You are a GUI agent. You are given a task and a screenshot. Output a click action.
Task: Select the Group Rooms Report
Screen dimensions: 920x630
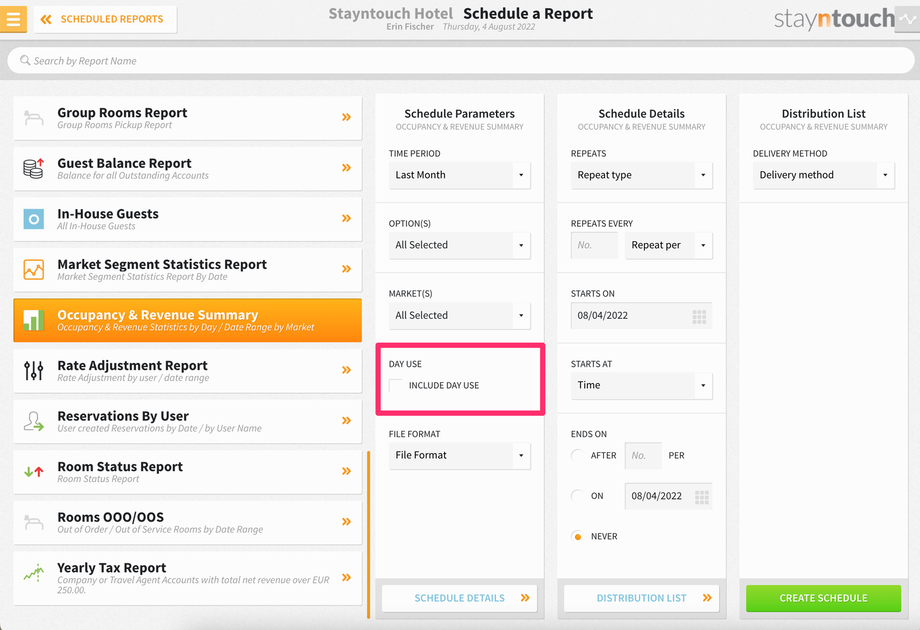click(187, 118)
